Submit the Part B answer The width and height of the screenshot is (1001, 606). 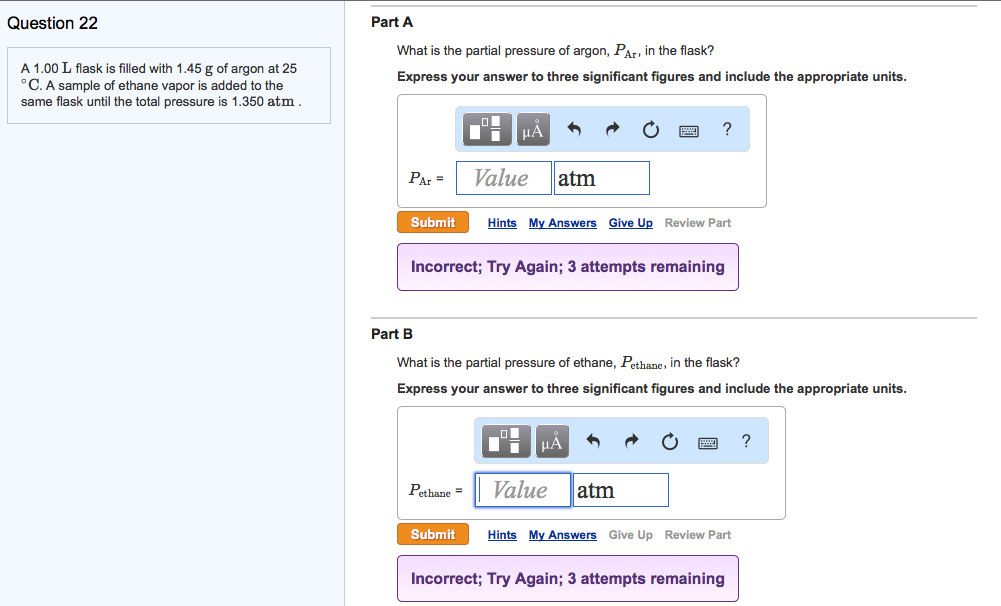[432, 535]
